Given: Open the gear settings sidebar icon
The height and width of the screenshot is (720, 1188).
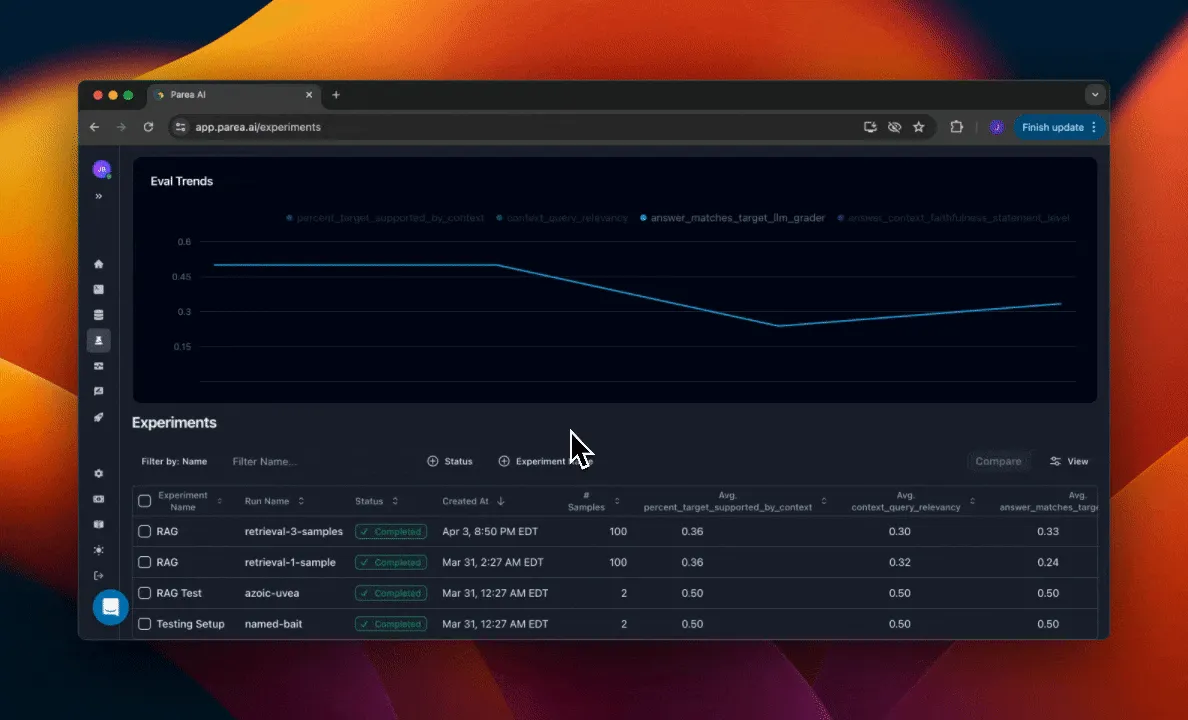Looking at the screenshot, I should [98, 473].
